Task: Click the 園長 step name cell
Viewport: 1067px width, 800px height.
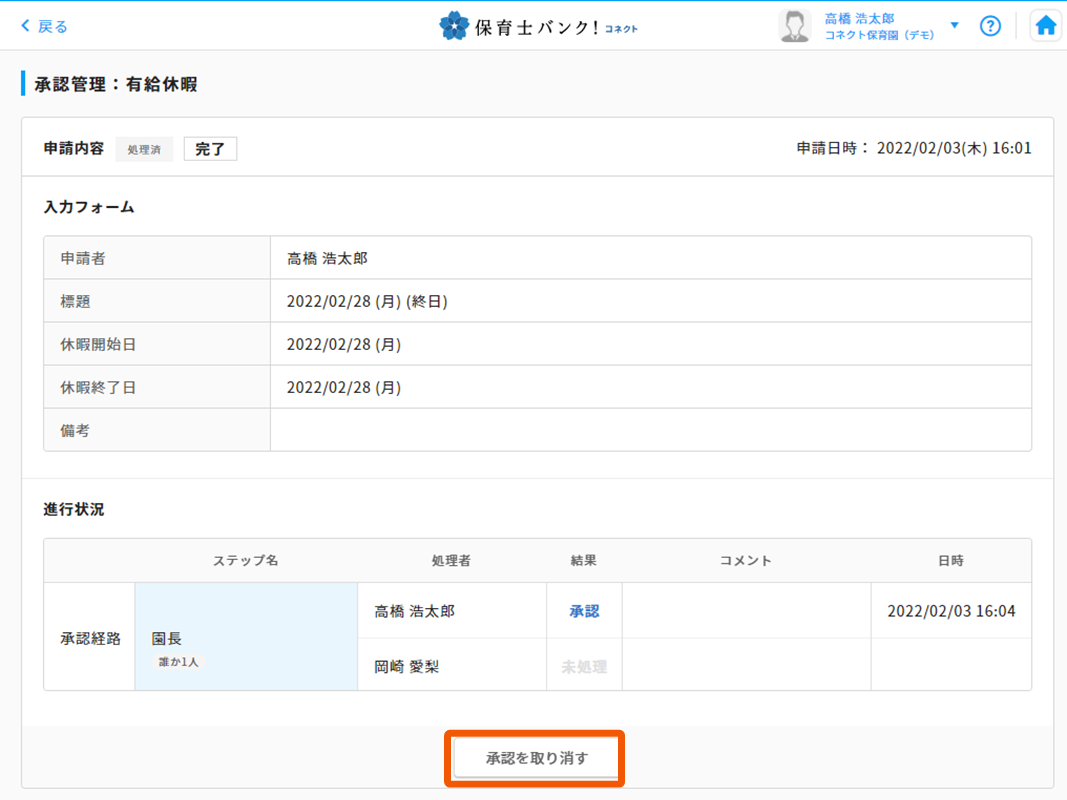Action: (x=167, y=638)
